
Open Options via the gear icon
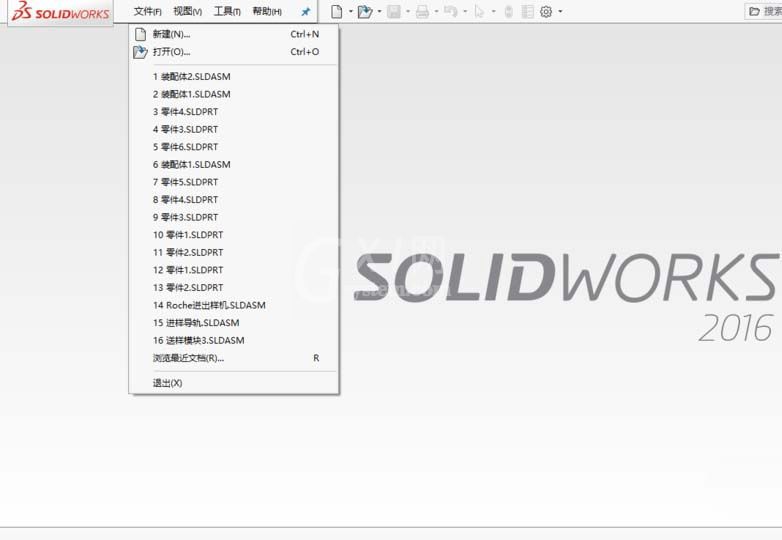(546, 11)
